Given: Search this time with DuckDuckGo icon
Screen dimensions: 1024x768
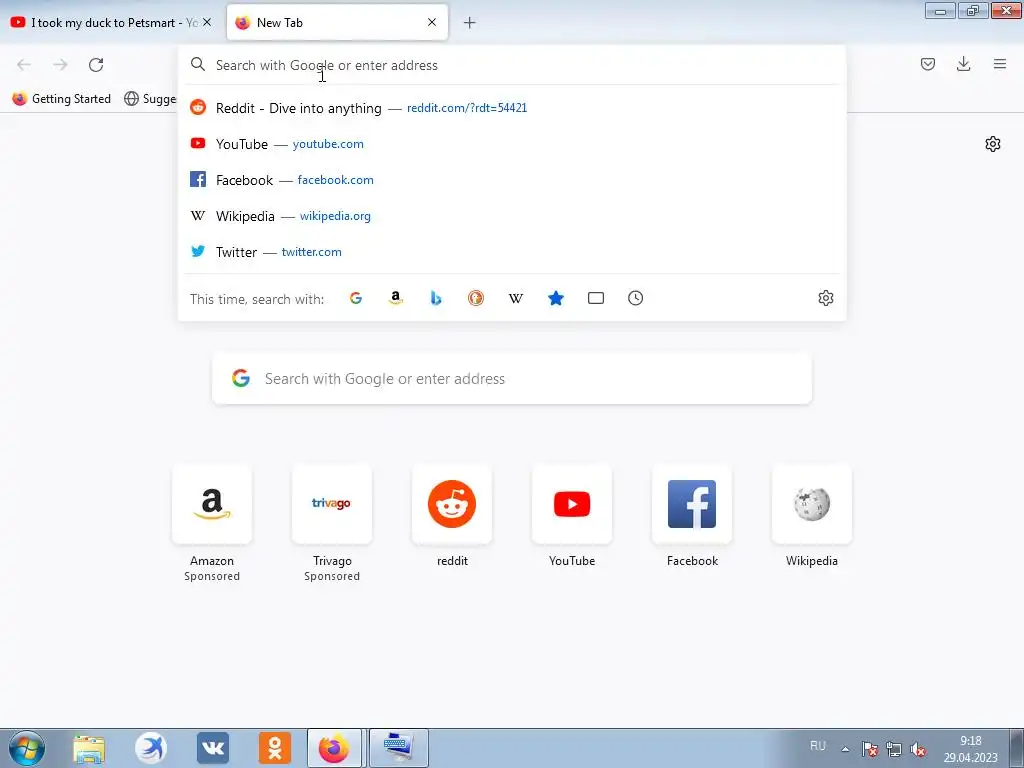Looking at the screenshot, I should click(x=475, y=298).
